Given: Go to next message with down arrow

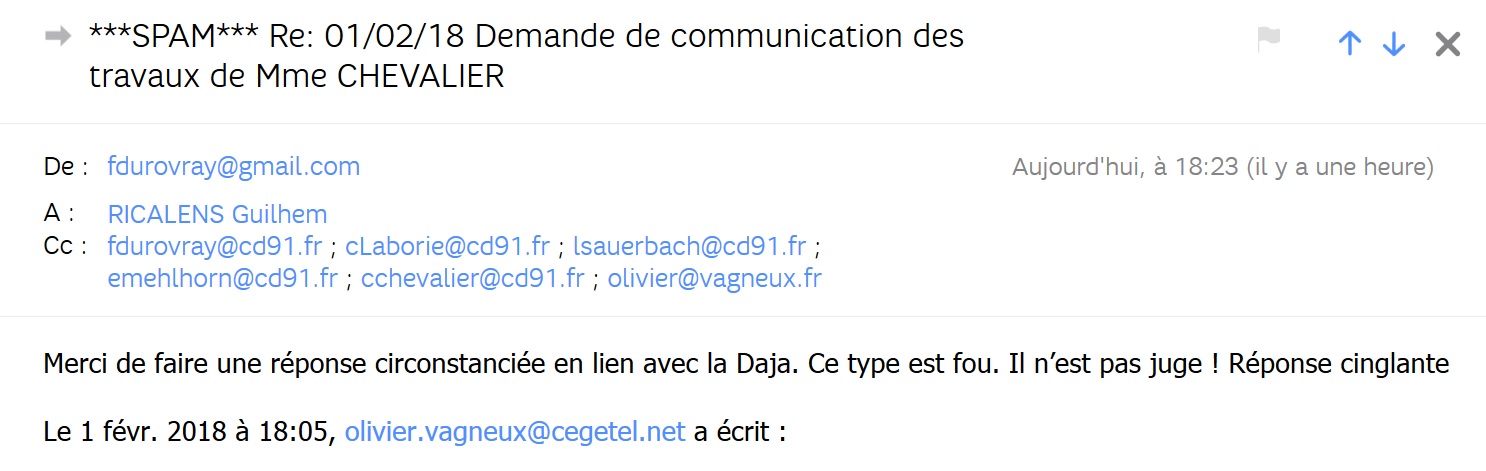Looking at the screenshot, I should pyautogui.click(x=1393, y=43).
